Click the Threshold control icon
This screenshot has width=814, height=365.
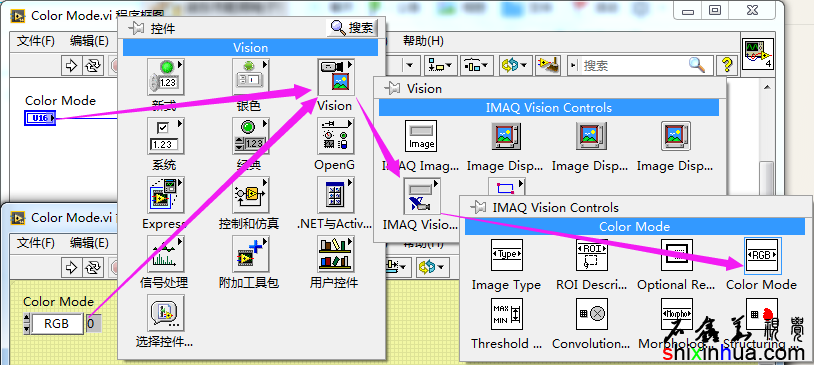[507, 314]
